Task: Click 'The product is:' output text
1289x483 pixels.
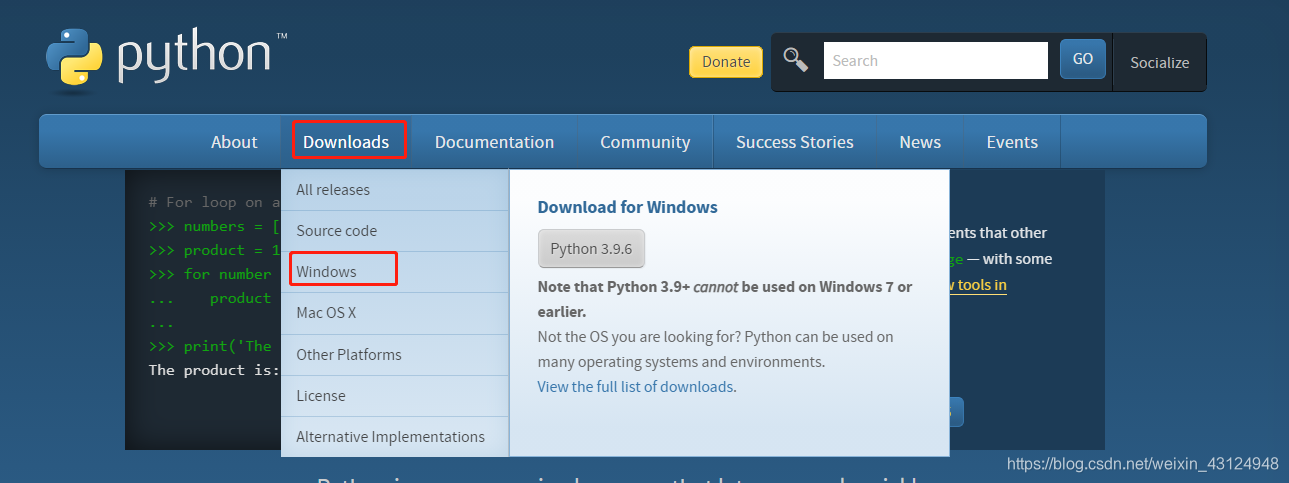Action: 214,370
